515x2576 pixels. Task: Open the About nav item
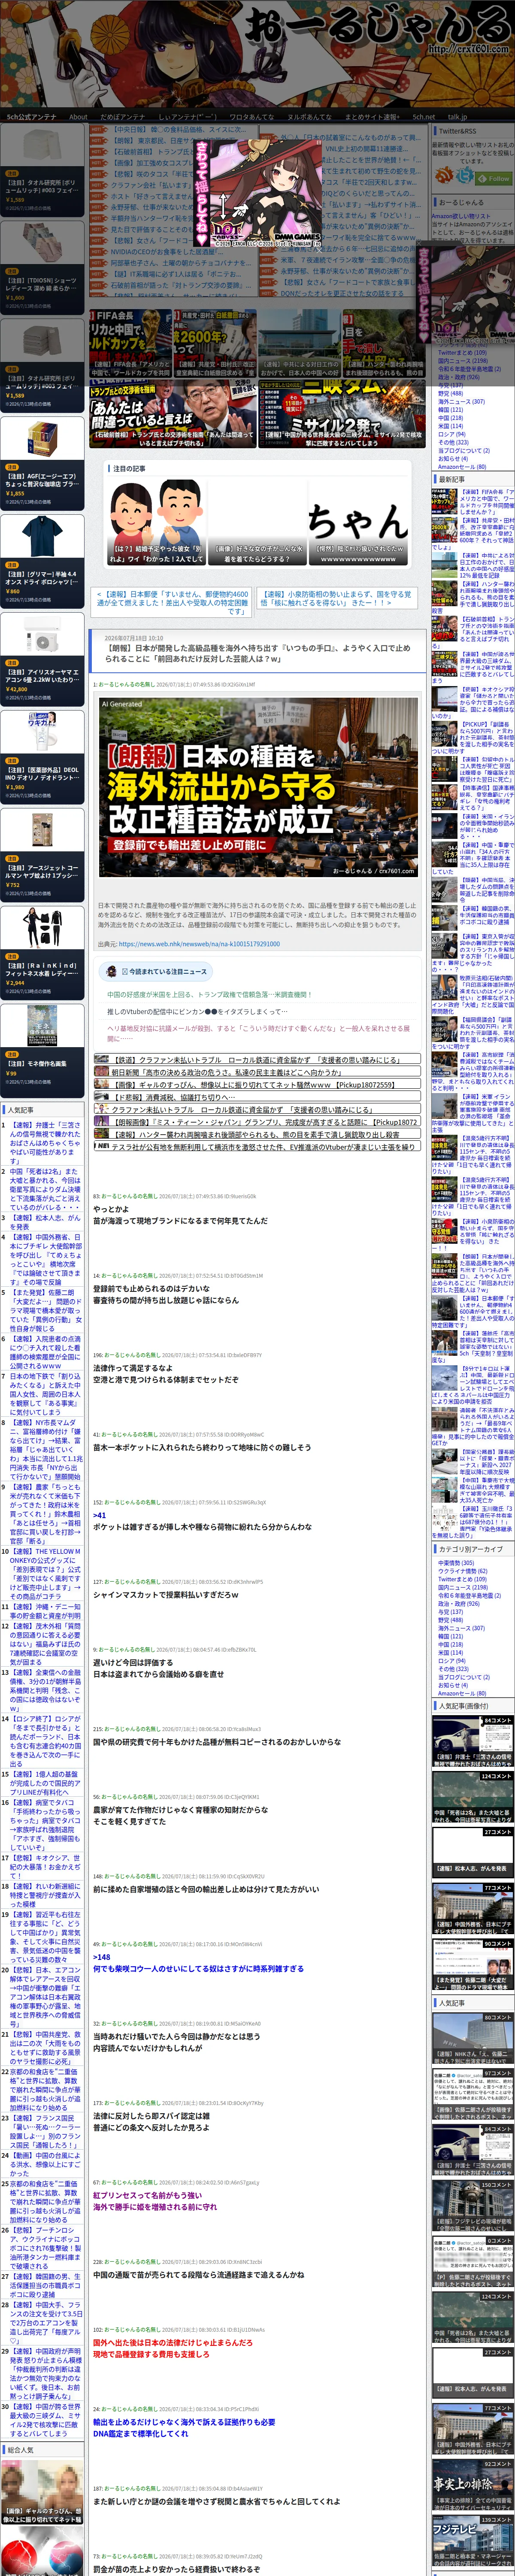(x=78, y=117)
